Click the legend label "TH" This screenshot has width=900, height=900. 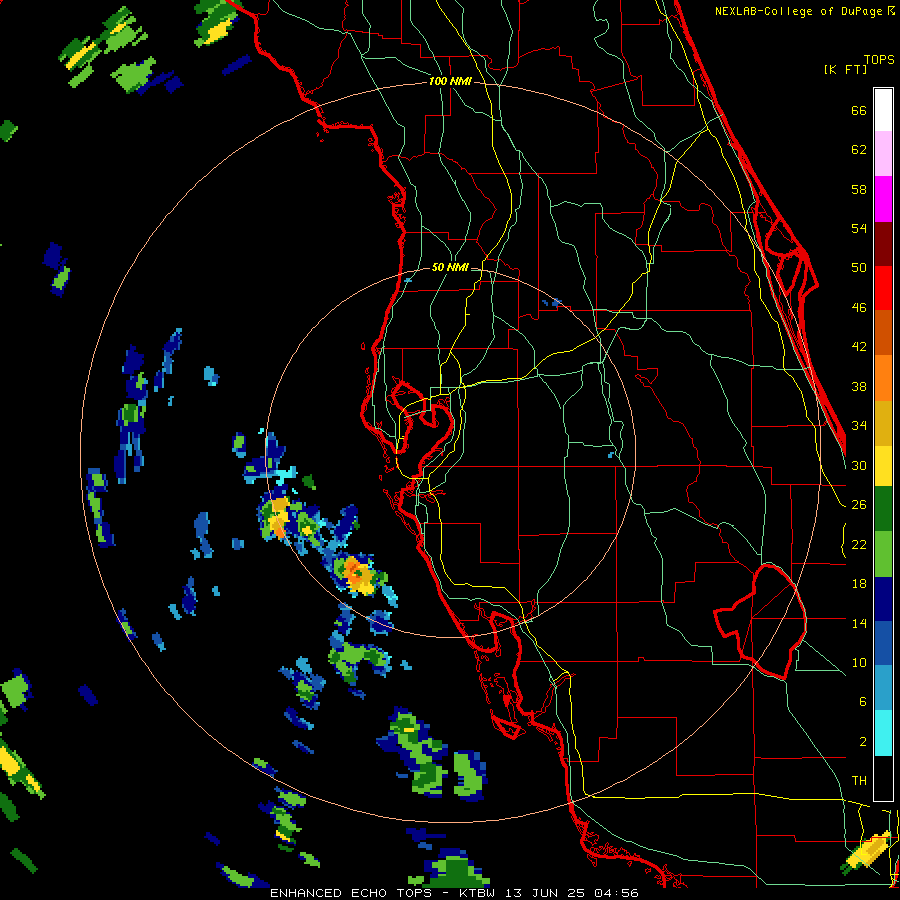point(859,780)
